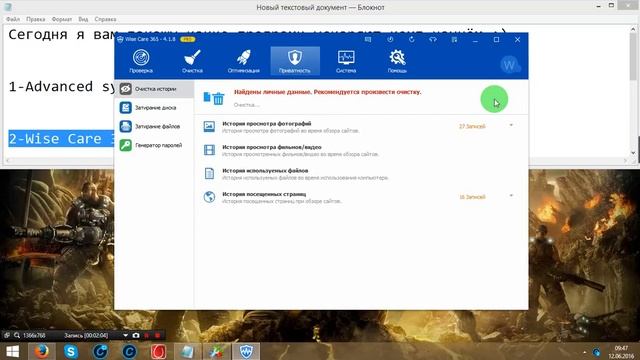Open Firefox from the taskbar

pos(41,351)
